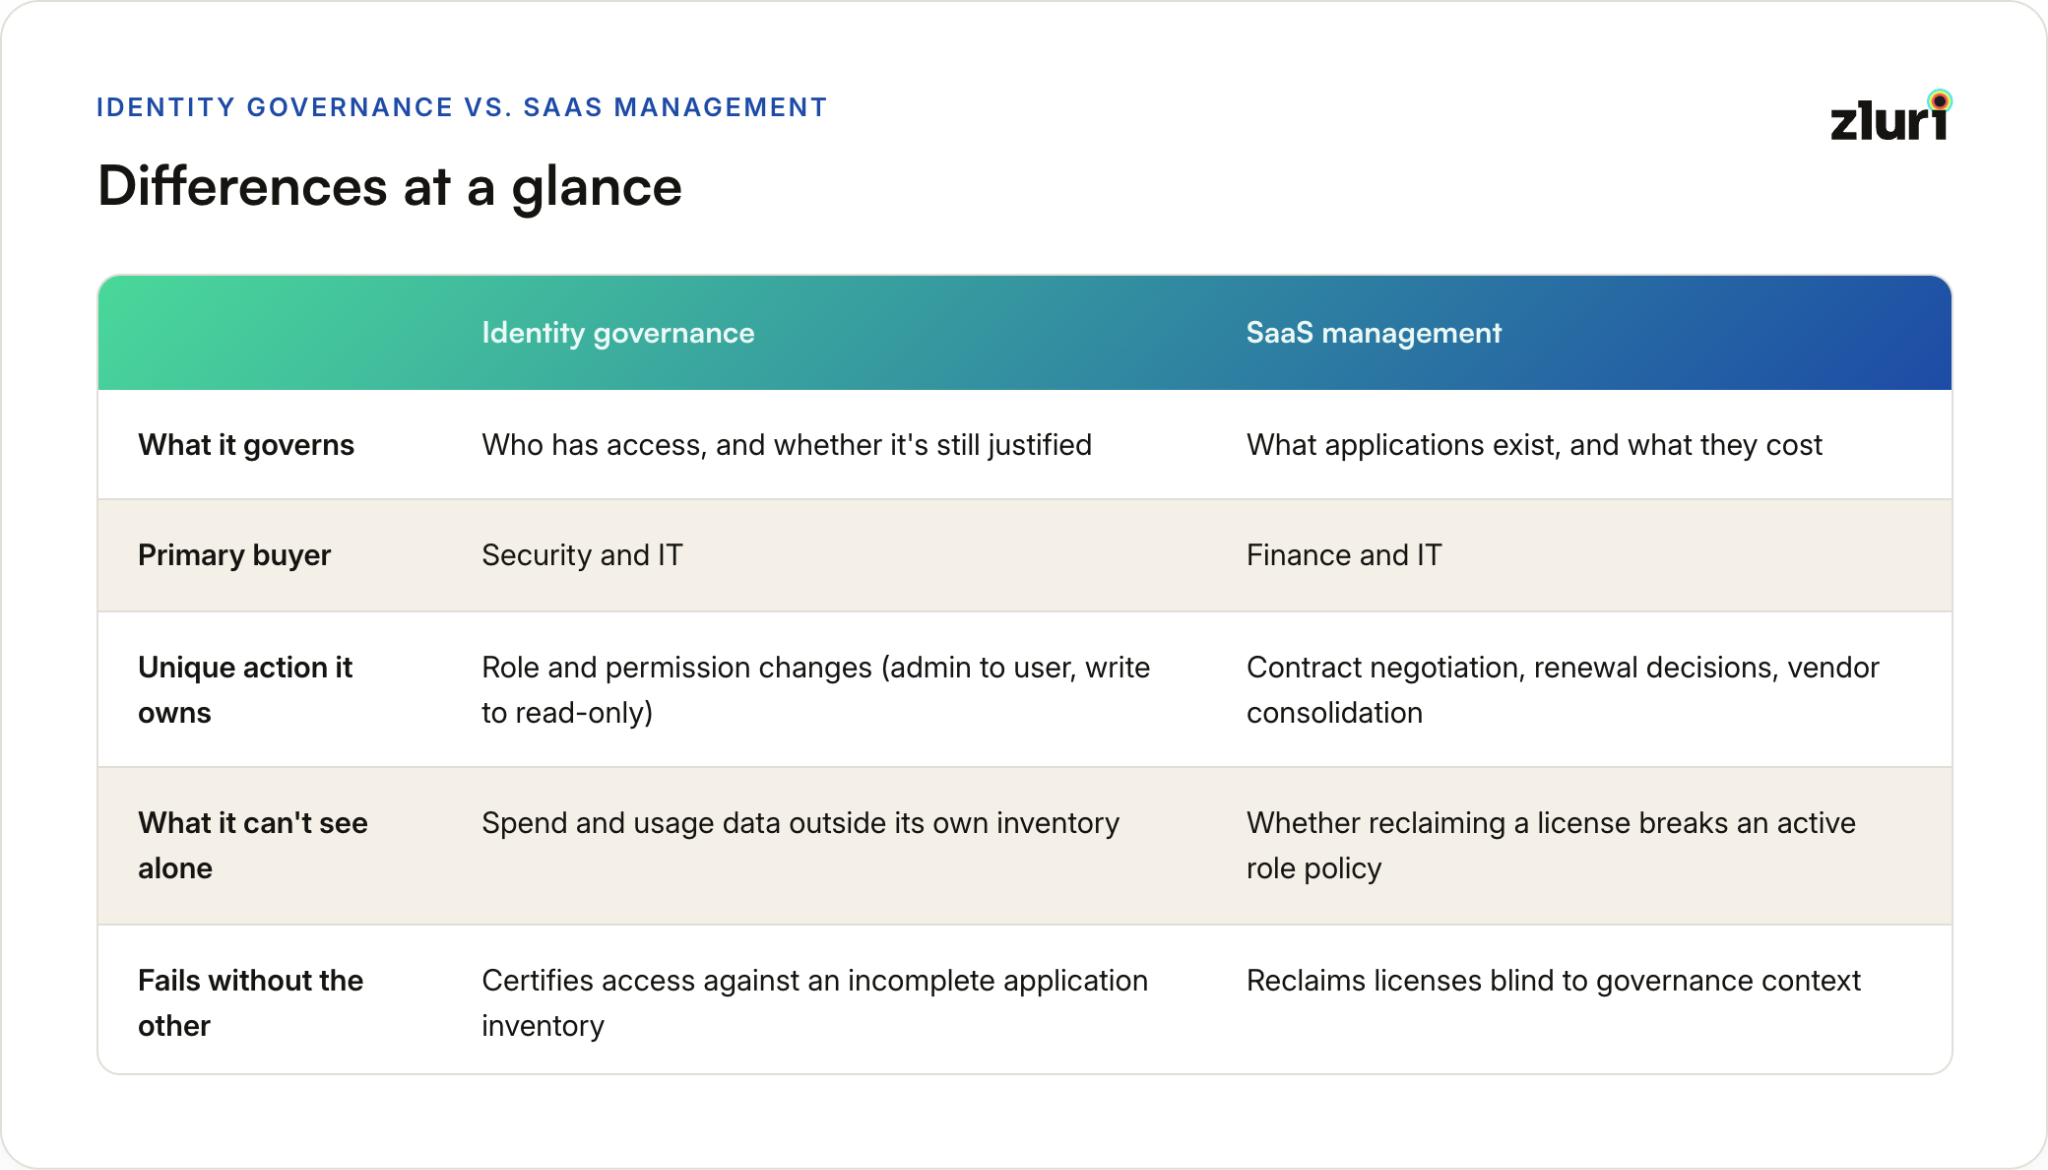This screenshot has width=2048, height=1170.
Task: Click the Zluri logo
Action: (x=1891, y=116)
